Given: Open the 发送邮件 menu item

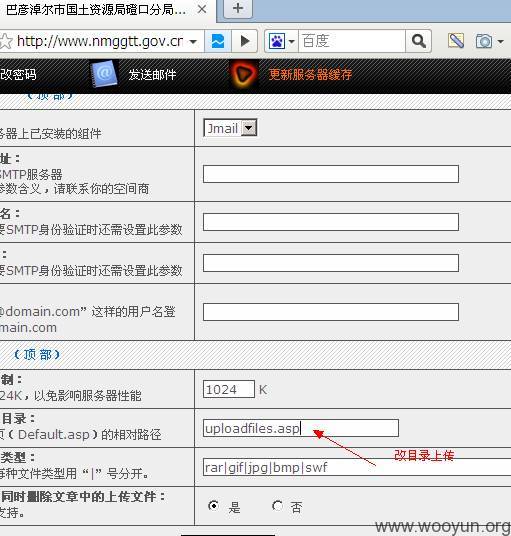Looking at the screenshot, I should (152, 74).
